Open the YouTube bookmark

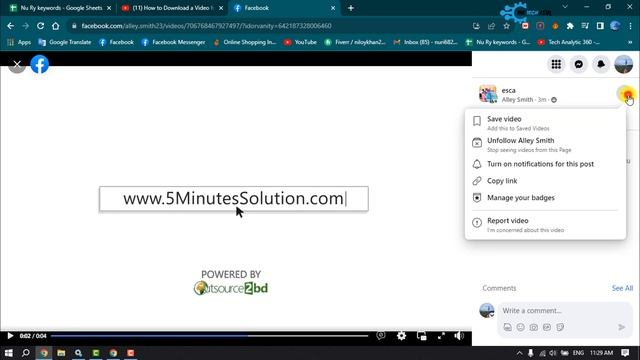tap(300, 42)
